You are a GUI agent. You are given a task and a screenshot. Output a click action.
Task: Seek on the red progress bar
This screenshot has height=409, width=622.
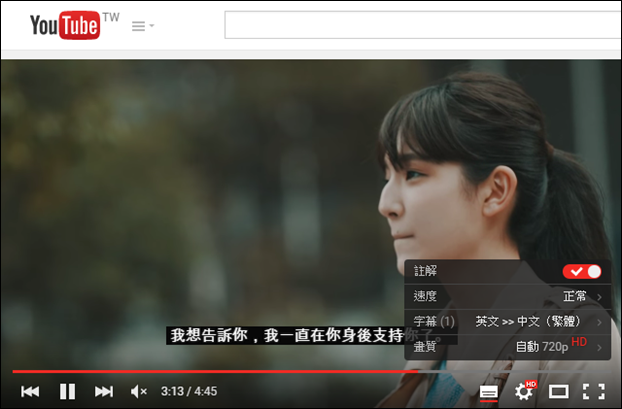[311, 372]
